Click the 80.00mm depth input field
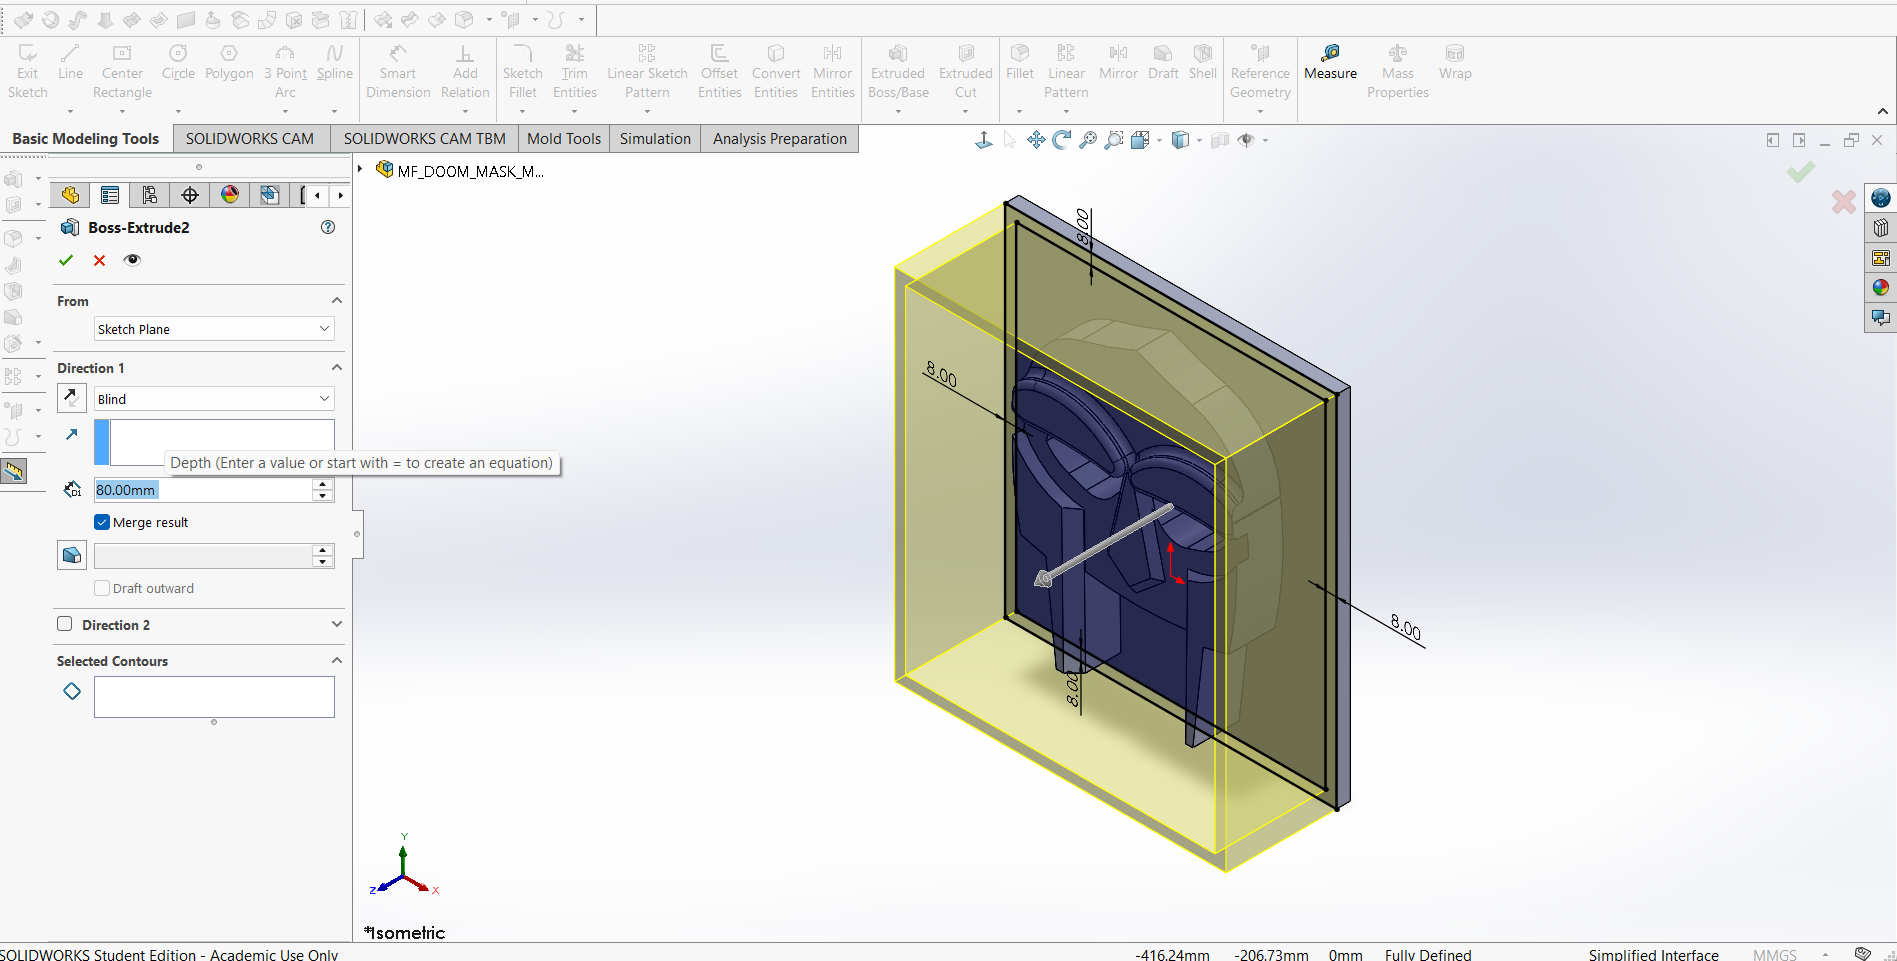The image size is (1897, 961). (203, 490)
